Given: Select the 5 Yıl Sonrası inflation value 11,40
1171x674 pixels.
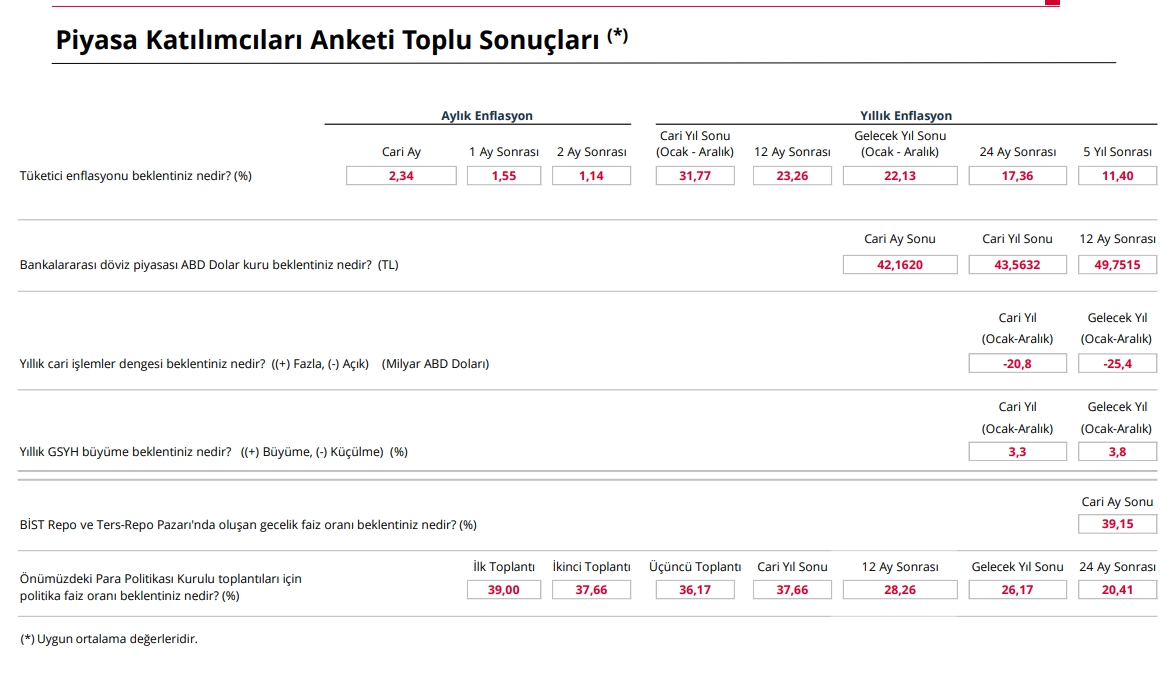Looking at the screenshot, I should pyautogui.click(x=1117, y=176).
